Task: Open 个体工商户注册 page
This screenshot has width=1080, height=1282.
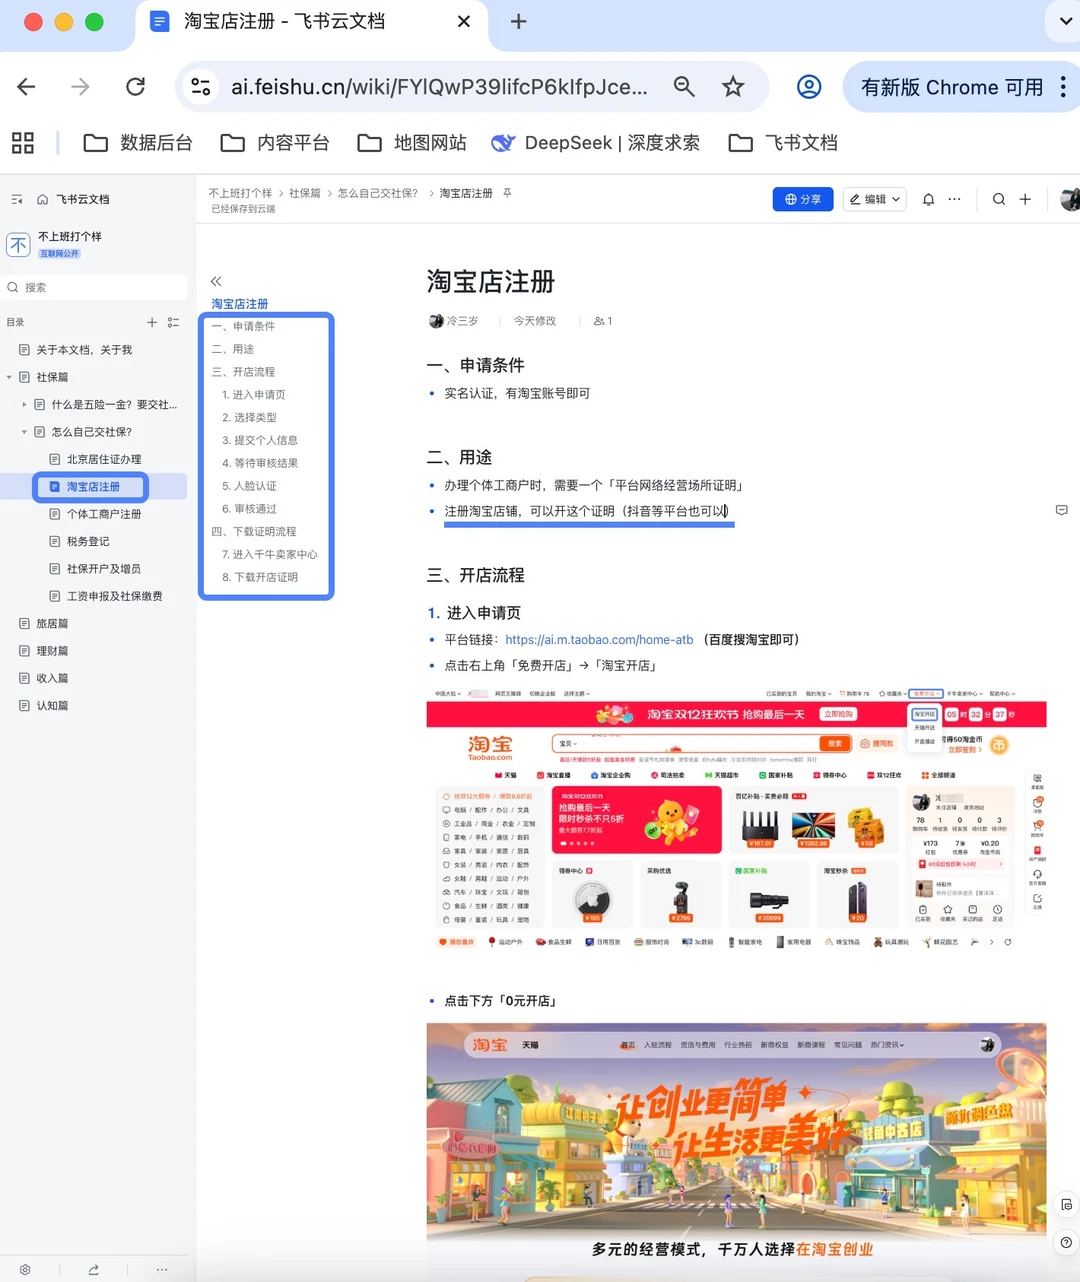Action: coord(104,514)
